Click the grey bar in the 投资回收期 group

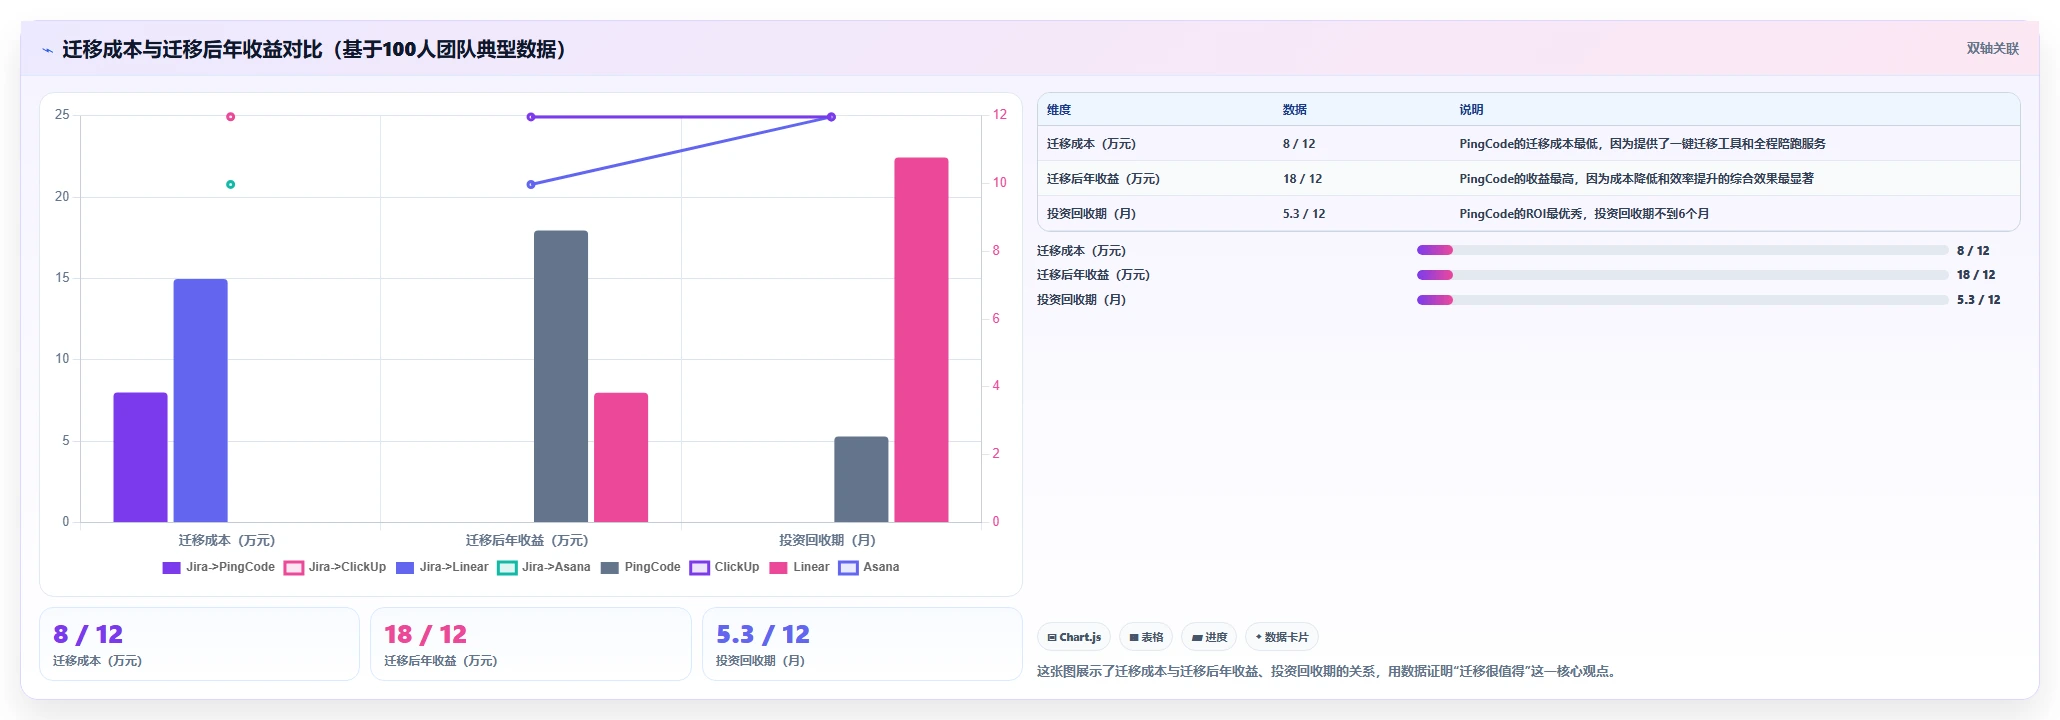pos(861,479)
